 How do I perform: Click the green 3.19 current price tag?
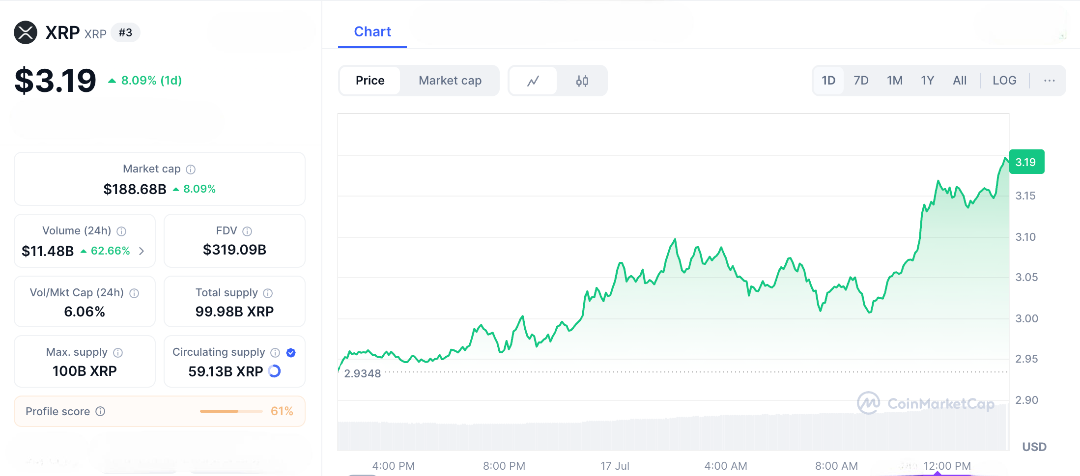[1026, 162]
